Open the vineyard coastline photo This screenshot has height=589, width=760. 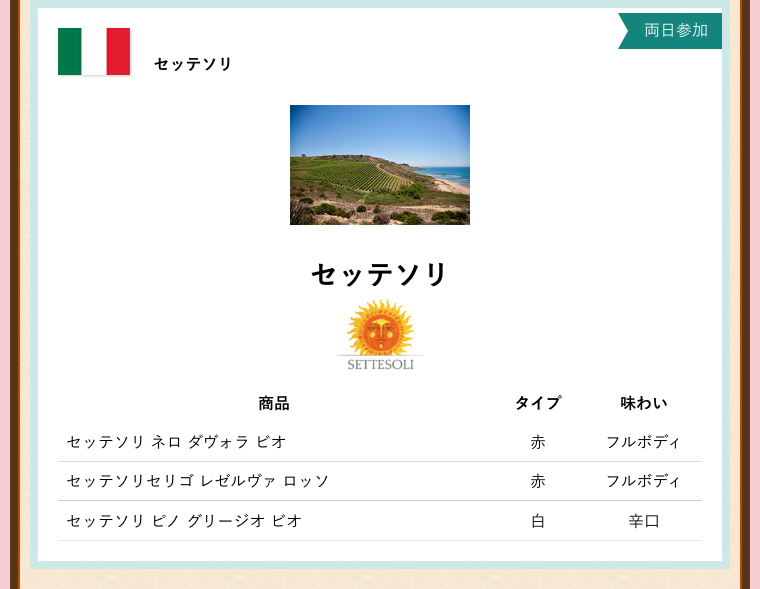380,165
